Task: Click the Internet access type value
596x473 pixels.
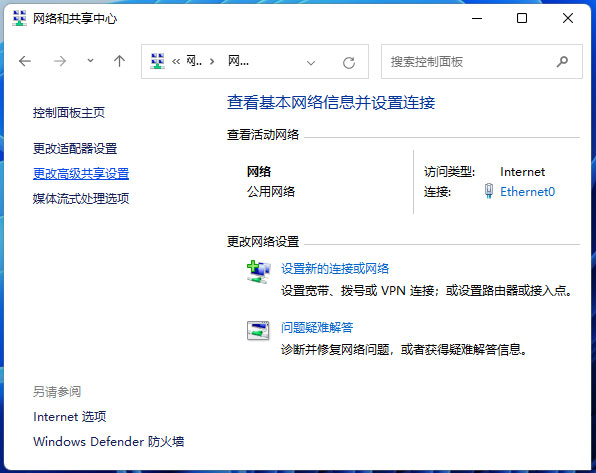Action: pyautogui.click(x=522, y=172)
